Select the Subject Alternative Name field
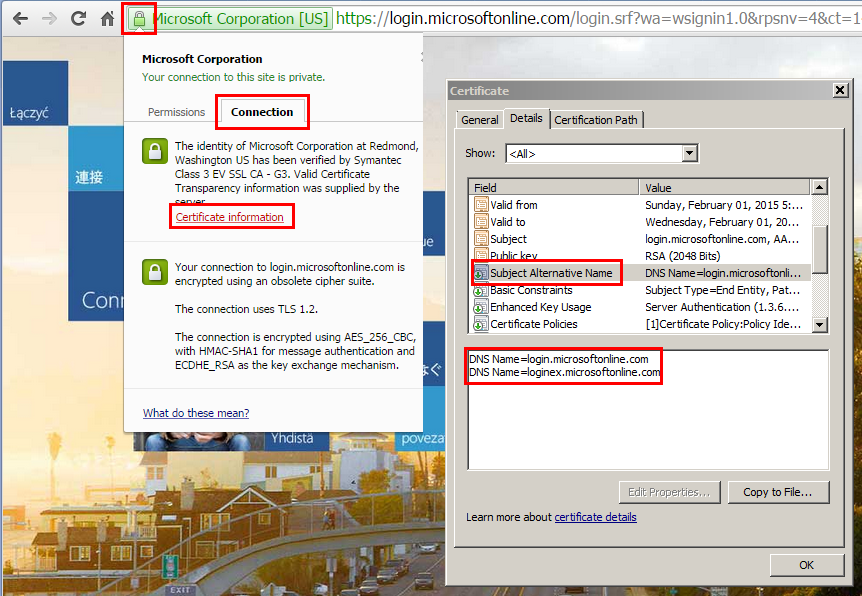Viewport: 862px width, 596px height. click(x=551, y=273)
